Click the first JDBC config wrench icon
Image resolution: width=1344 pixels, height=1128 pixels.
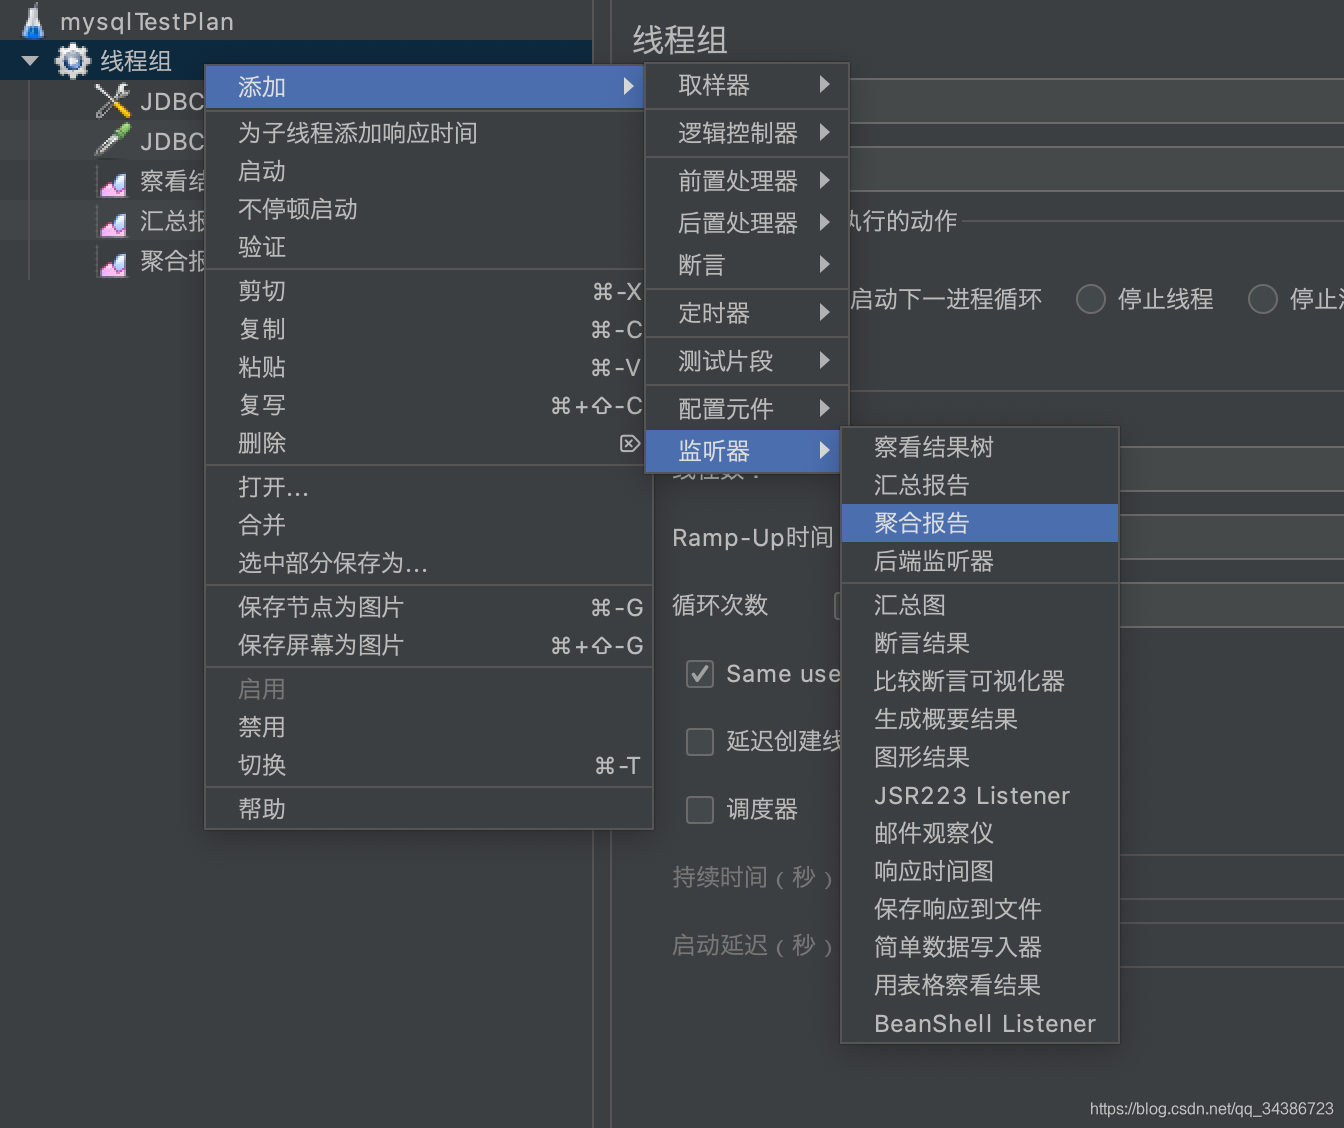point(113,101)
